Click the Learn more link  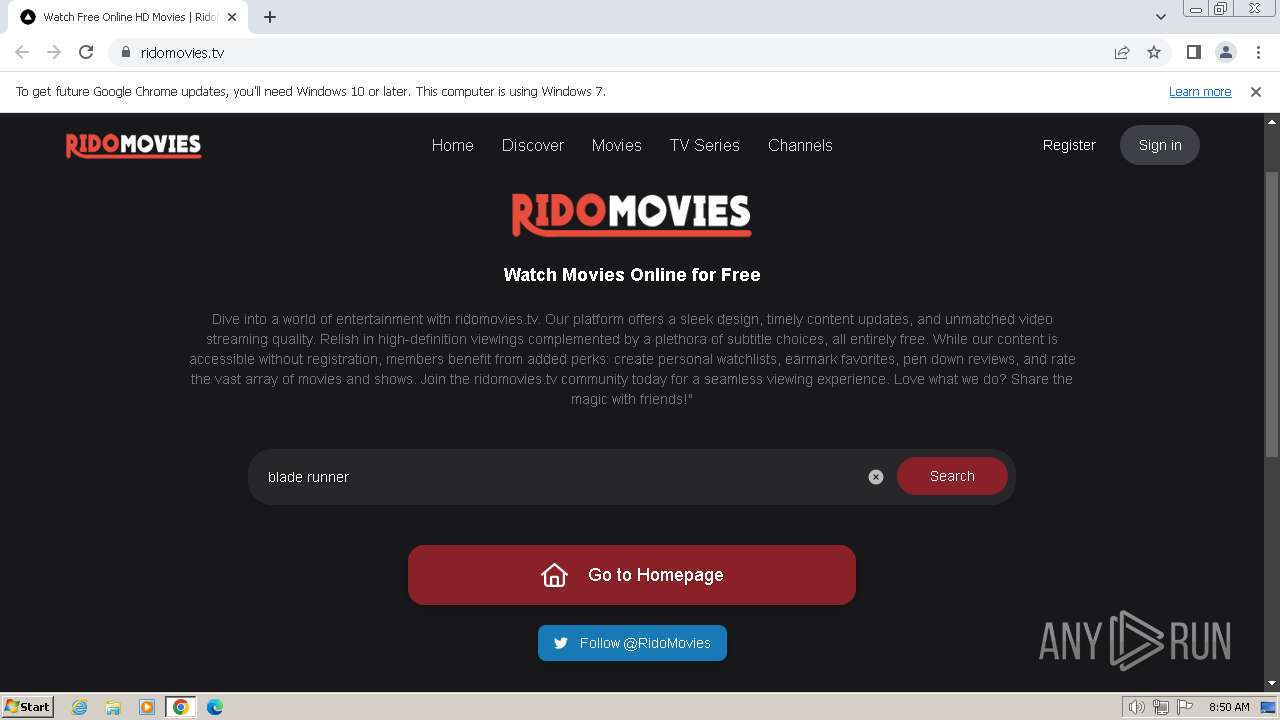tap(1200, 91)
